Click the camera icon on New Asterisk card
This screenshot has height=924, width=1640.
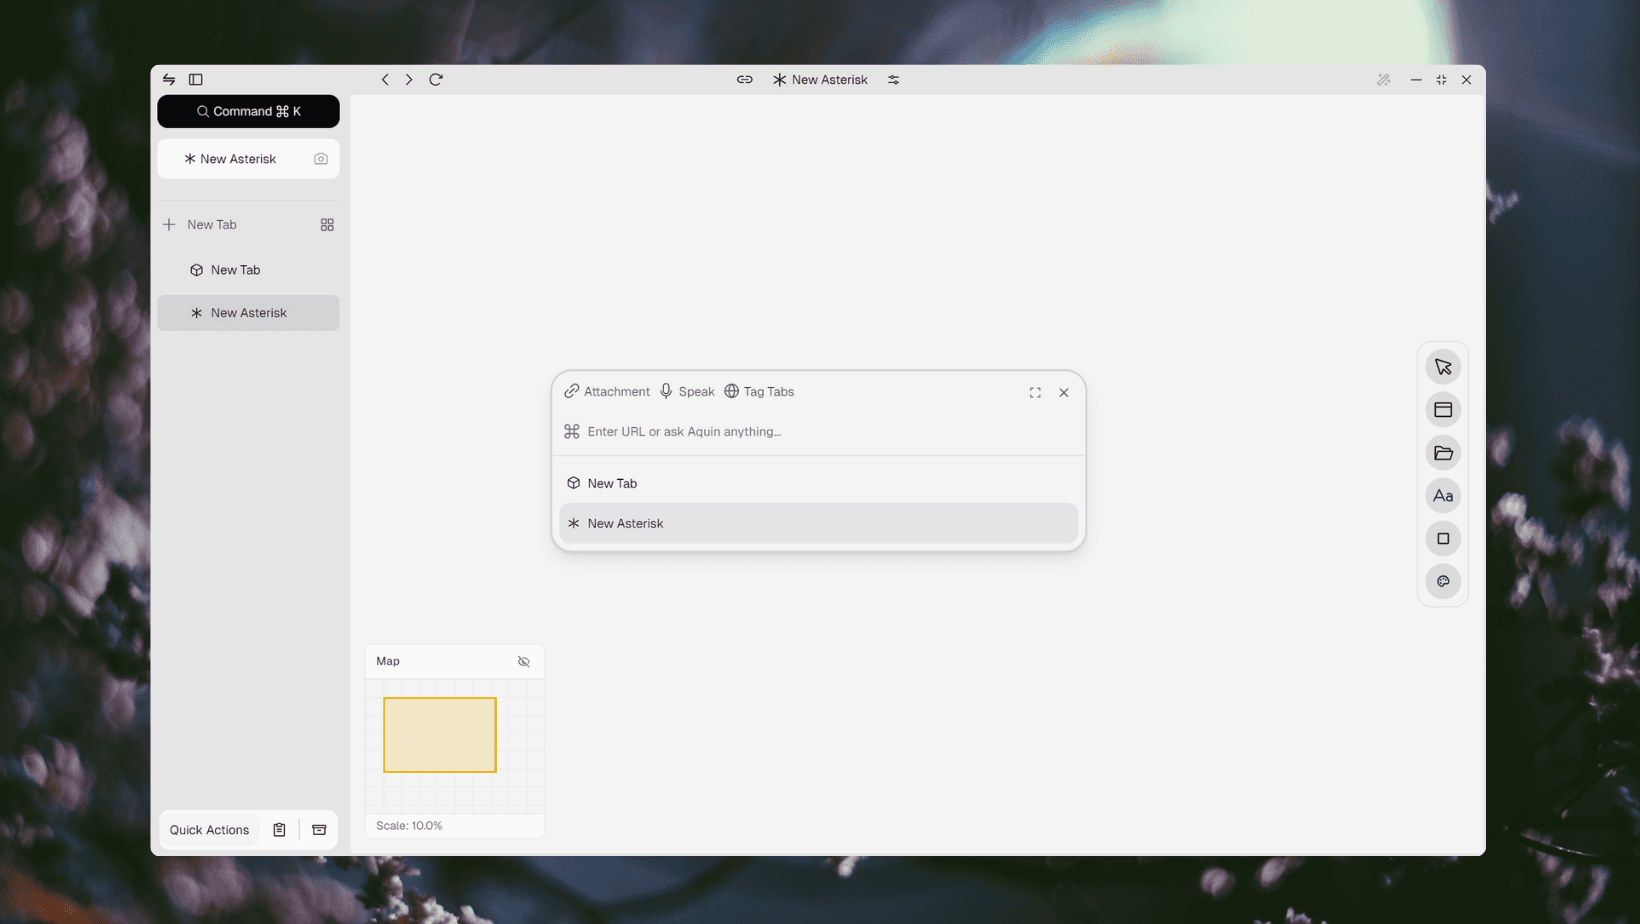[321, 159]
